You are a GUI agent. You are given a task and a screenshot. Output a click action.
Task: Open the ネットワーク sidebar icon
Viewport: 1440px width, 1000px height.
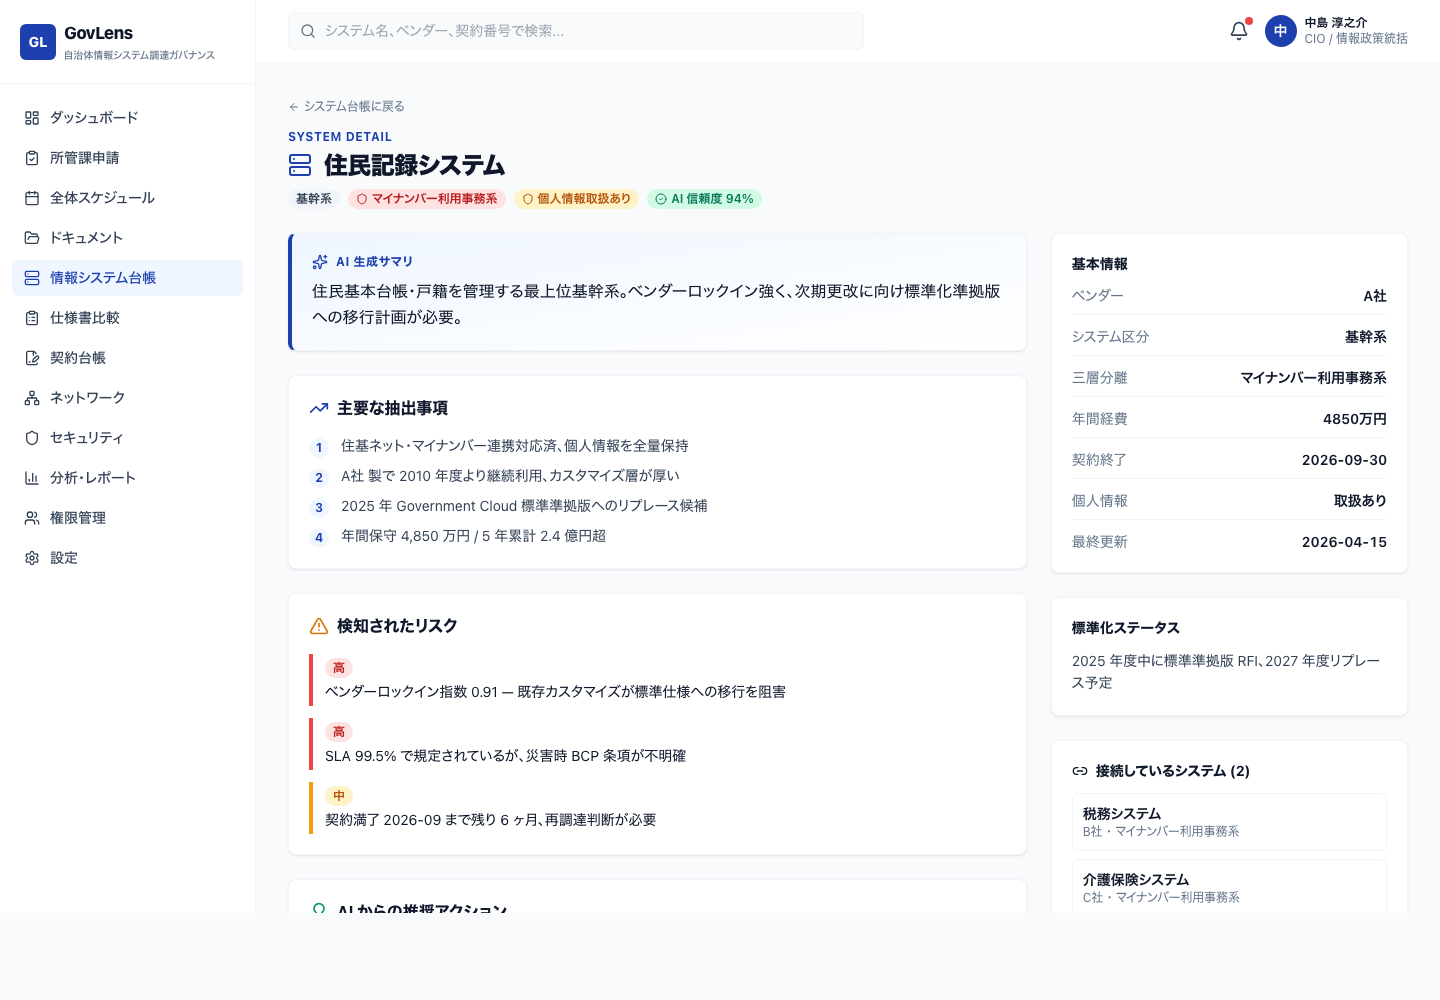coord(31,397)
